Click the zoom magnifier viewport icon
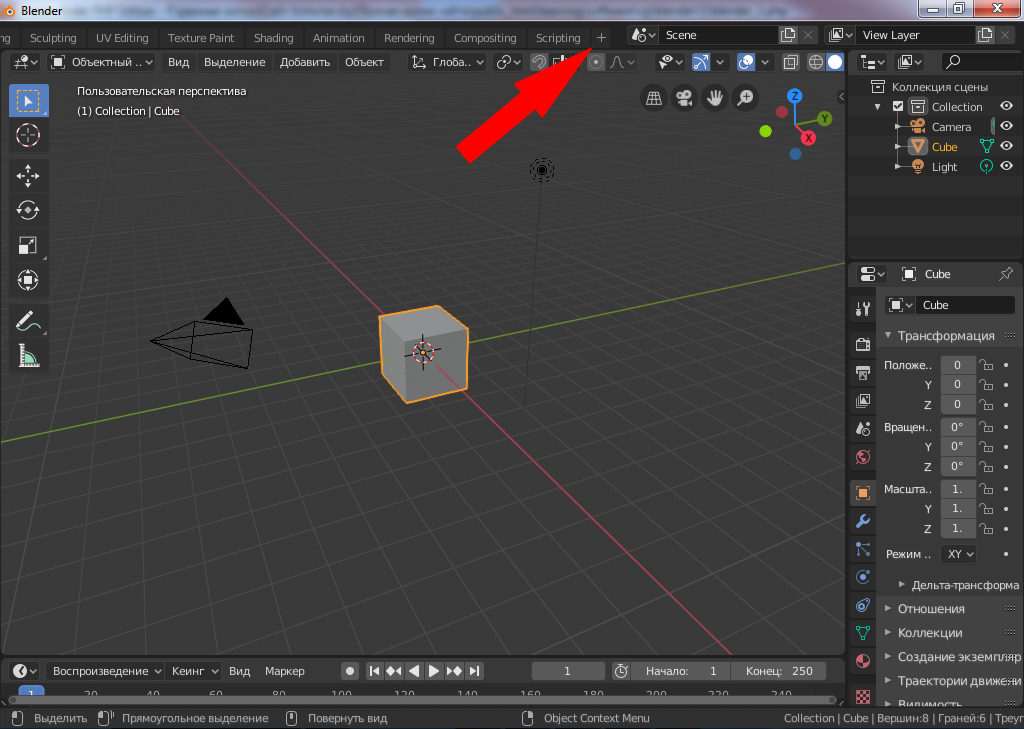This screenshot has width=1024, height=729. 745,98
